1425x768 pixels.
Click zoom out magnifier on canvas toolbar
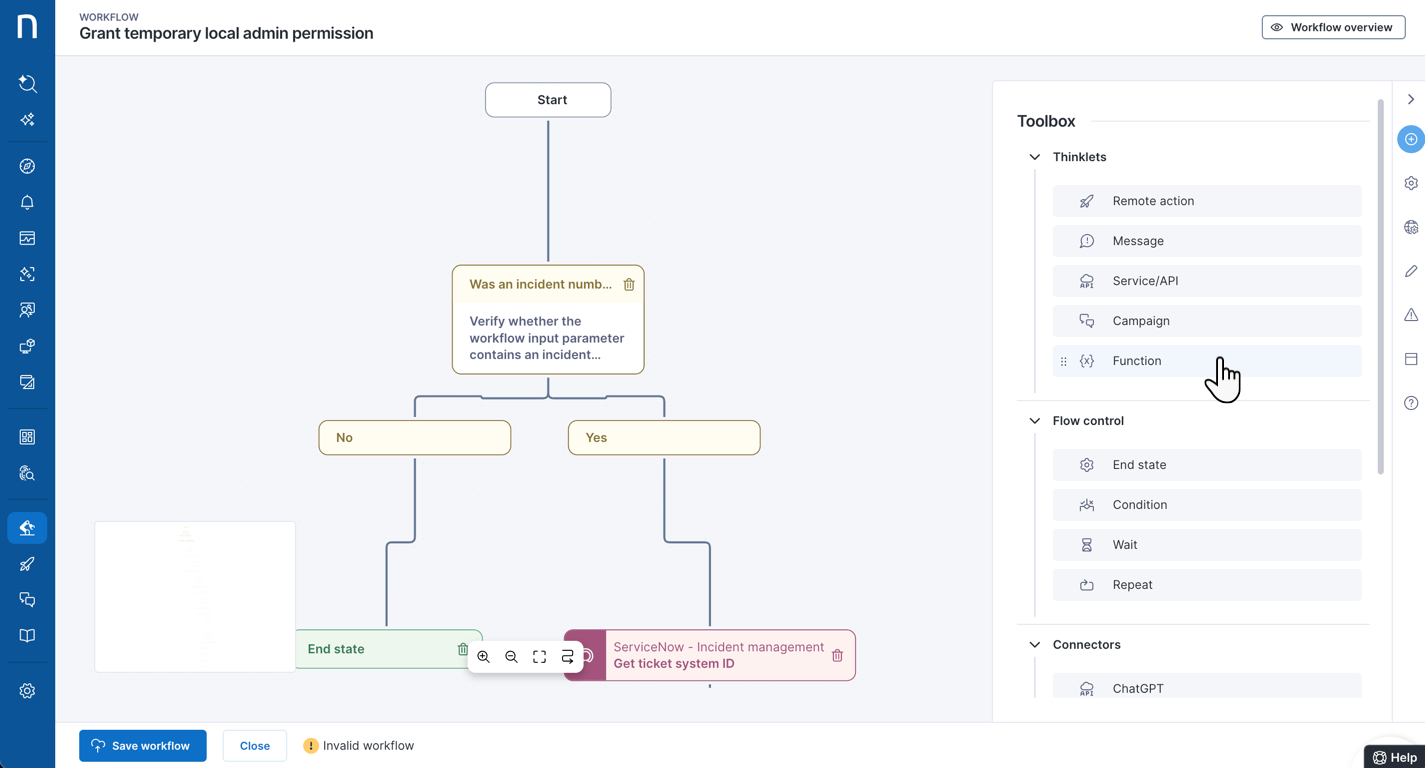click(x=511, y=657)
